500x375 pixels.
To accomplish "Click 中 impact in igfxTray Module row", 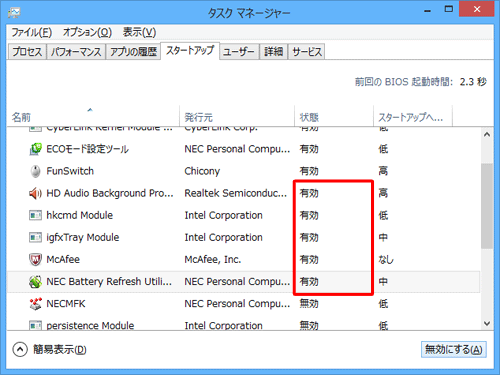I will tap(383, 238).
